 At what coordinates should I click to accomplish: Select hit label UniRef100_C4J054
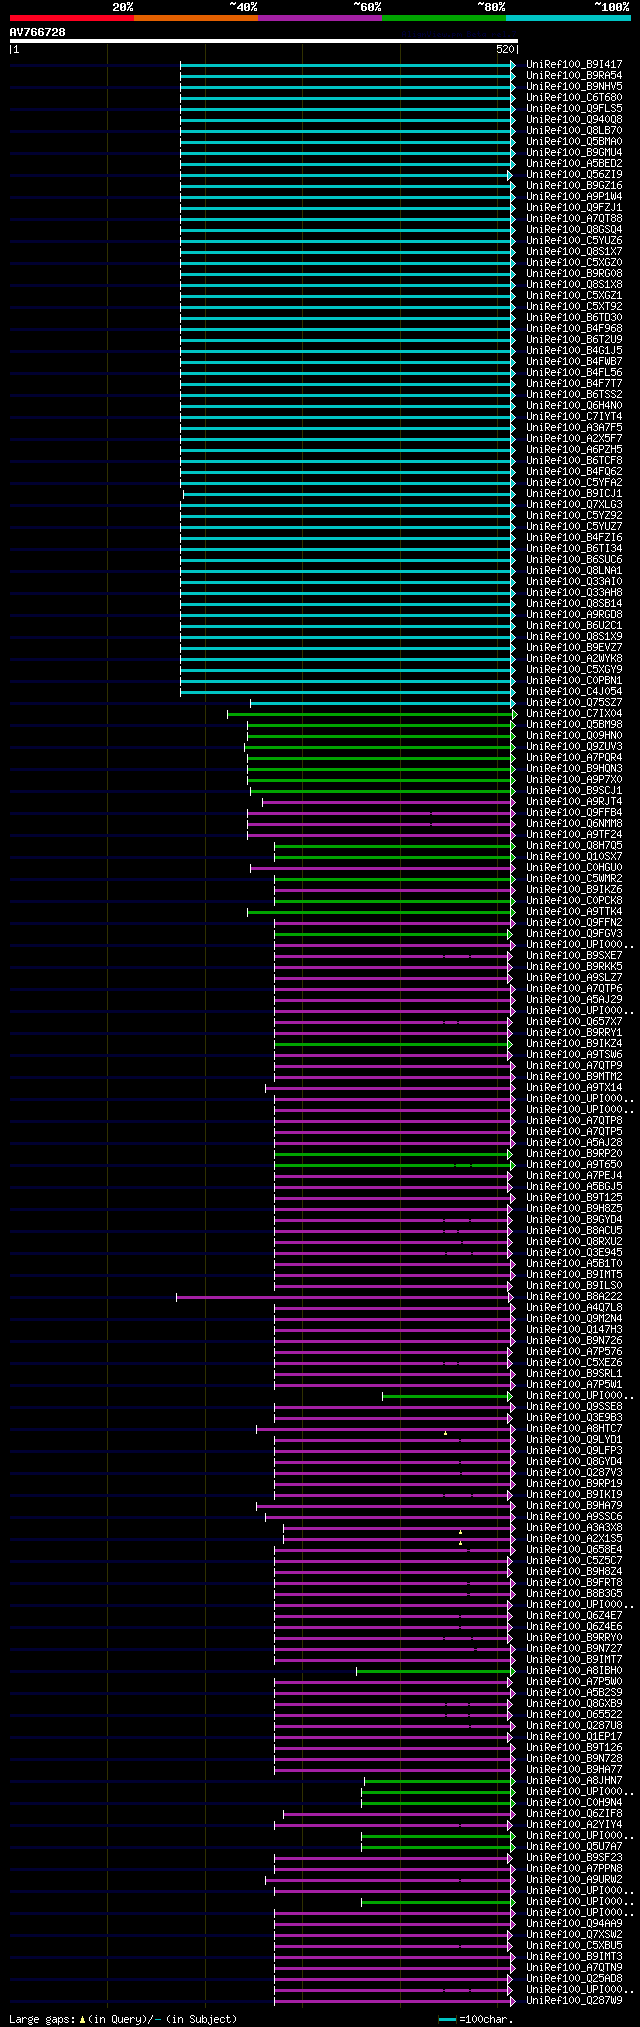574,691
